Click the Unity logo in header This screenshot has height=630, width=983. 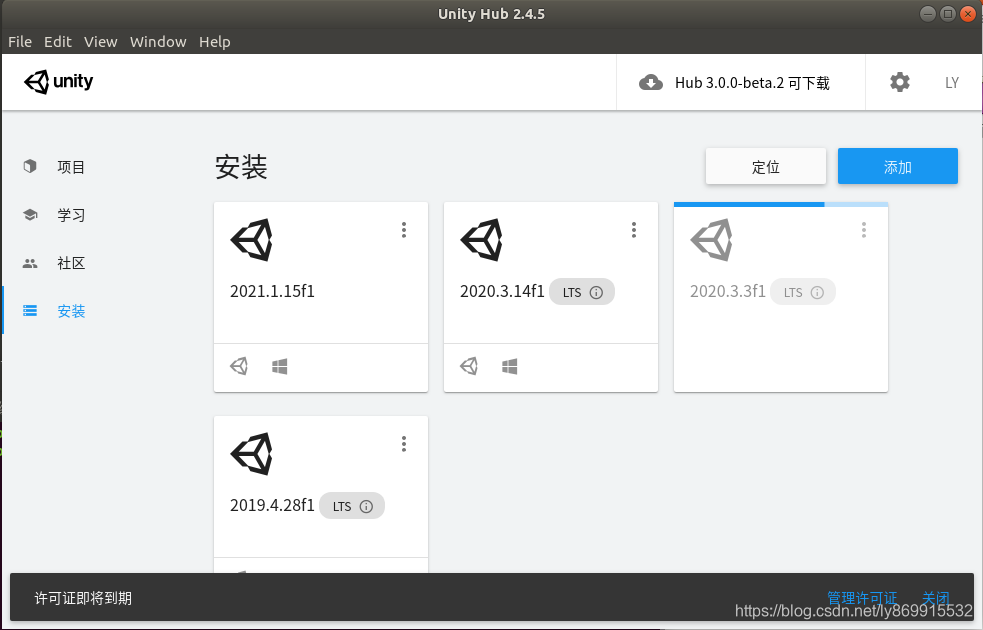pos(58,82)
